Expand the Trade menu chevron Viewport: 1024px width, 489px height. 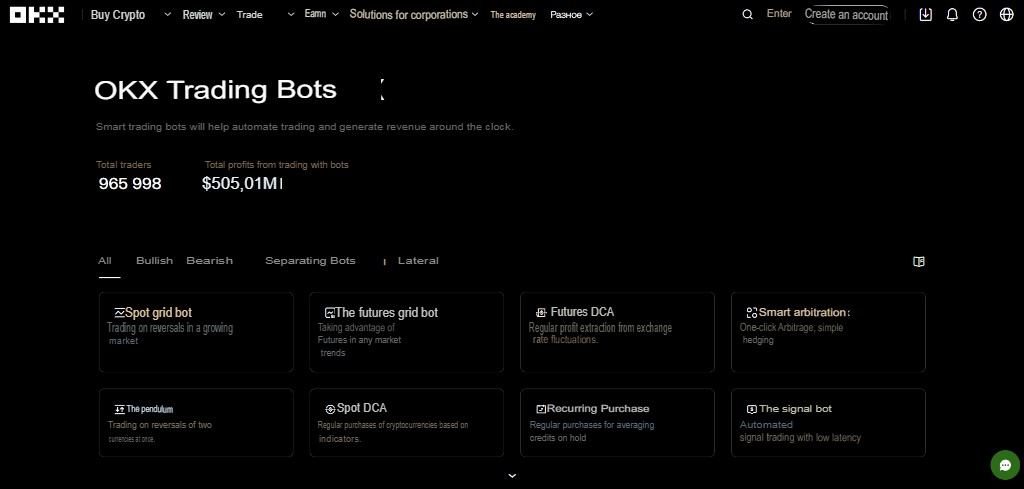[x=291, y=14]
